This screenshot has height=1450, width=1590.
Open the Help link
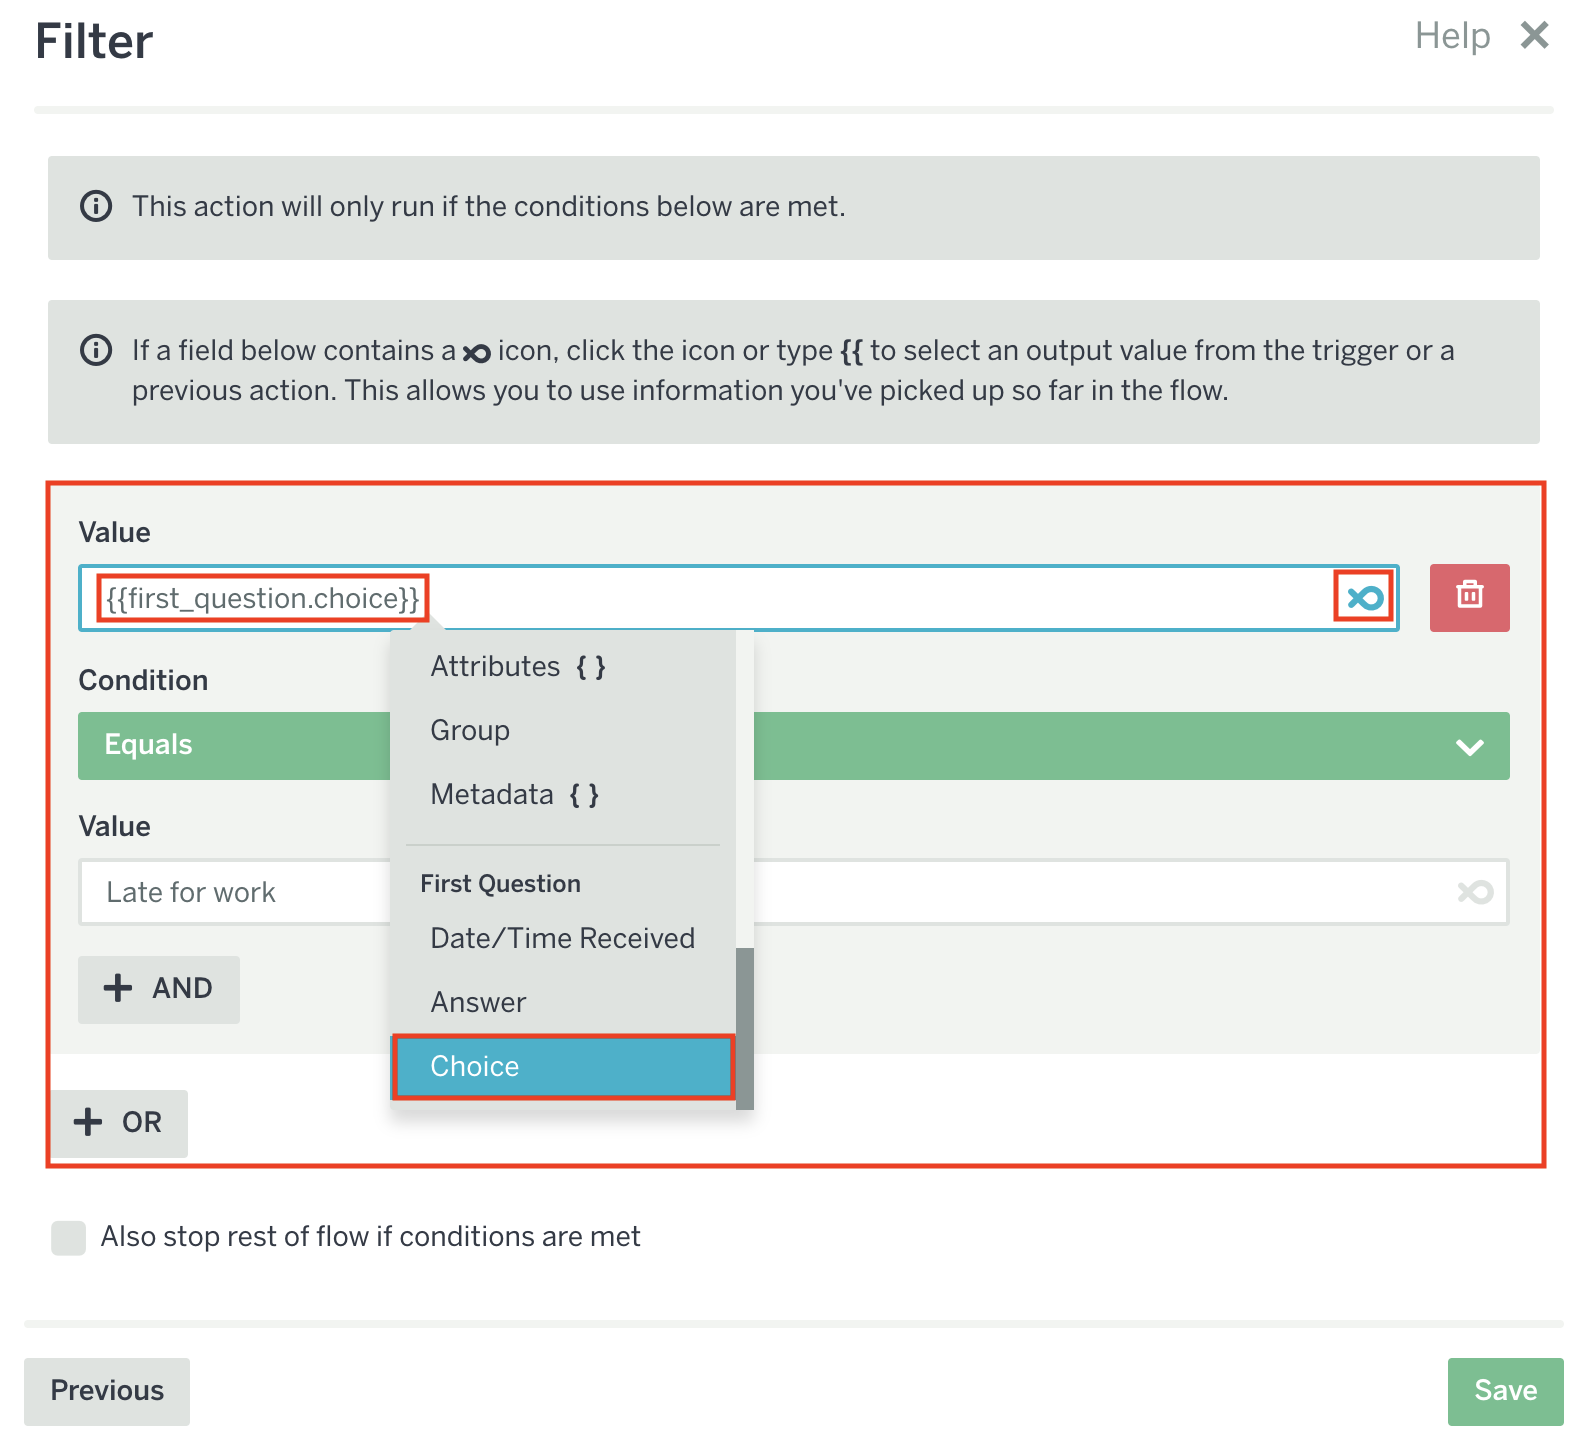point(1452,36)
